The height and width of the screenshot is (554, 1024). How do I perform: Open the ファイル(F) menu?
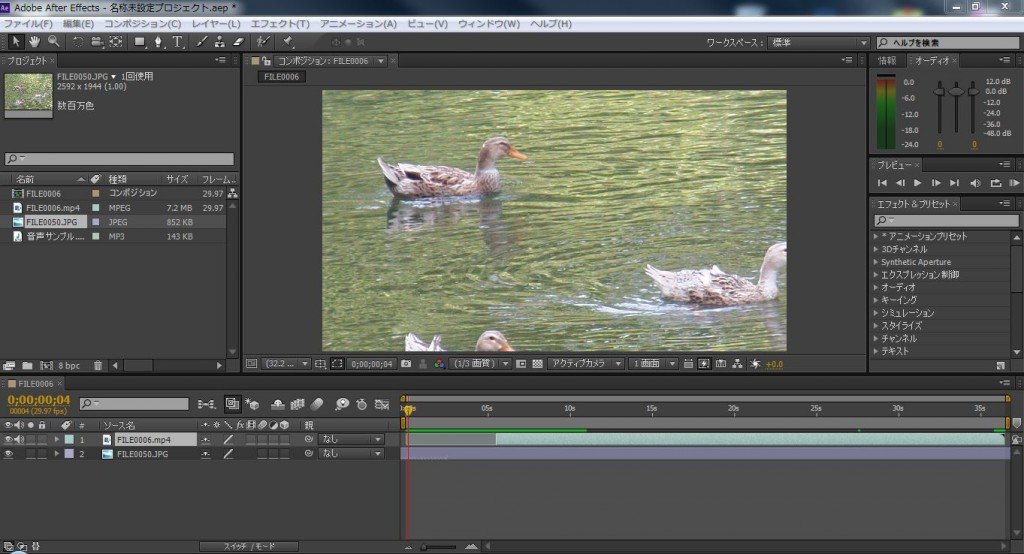coord(28,24)
